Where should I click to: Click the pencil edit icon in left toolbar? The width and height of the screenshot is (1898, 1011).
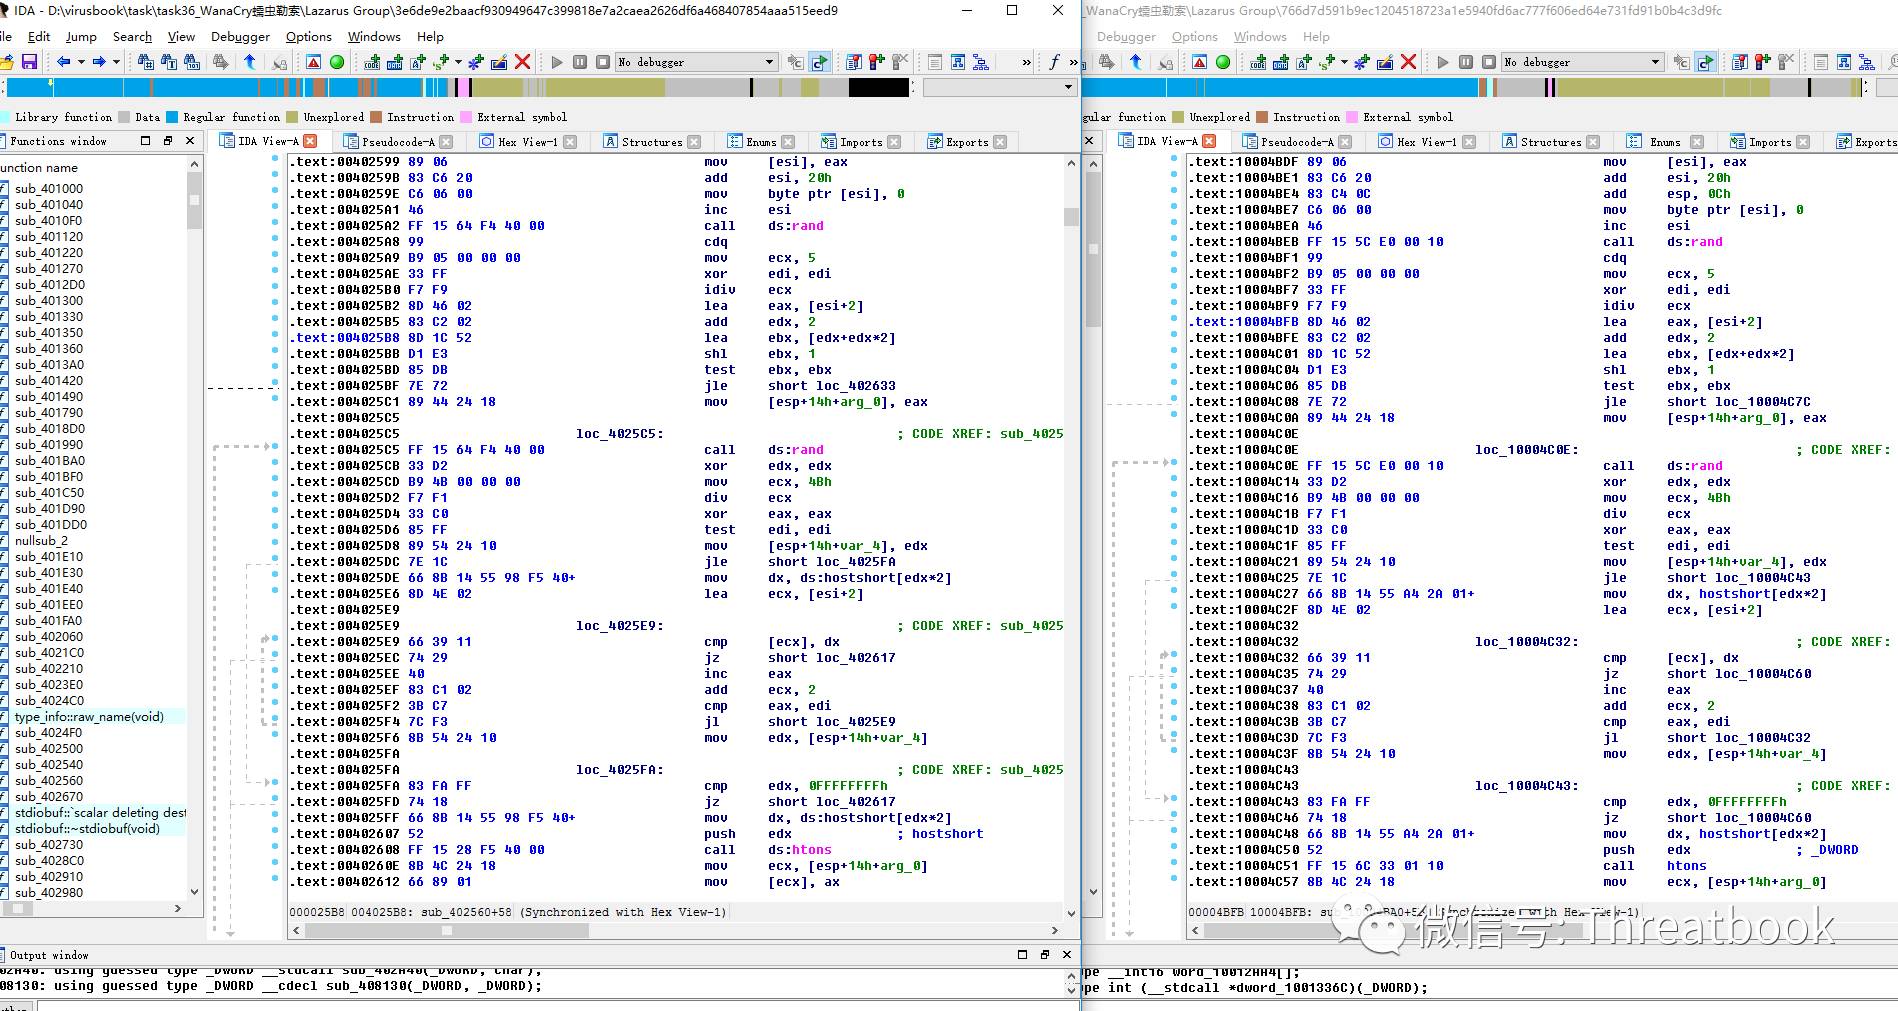pyautogui.click(x=499, y=62)
